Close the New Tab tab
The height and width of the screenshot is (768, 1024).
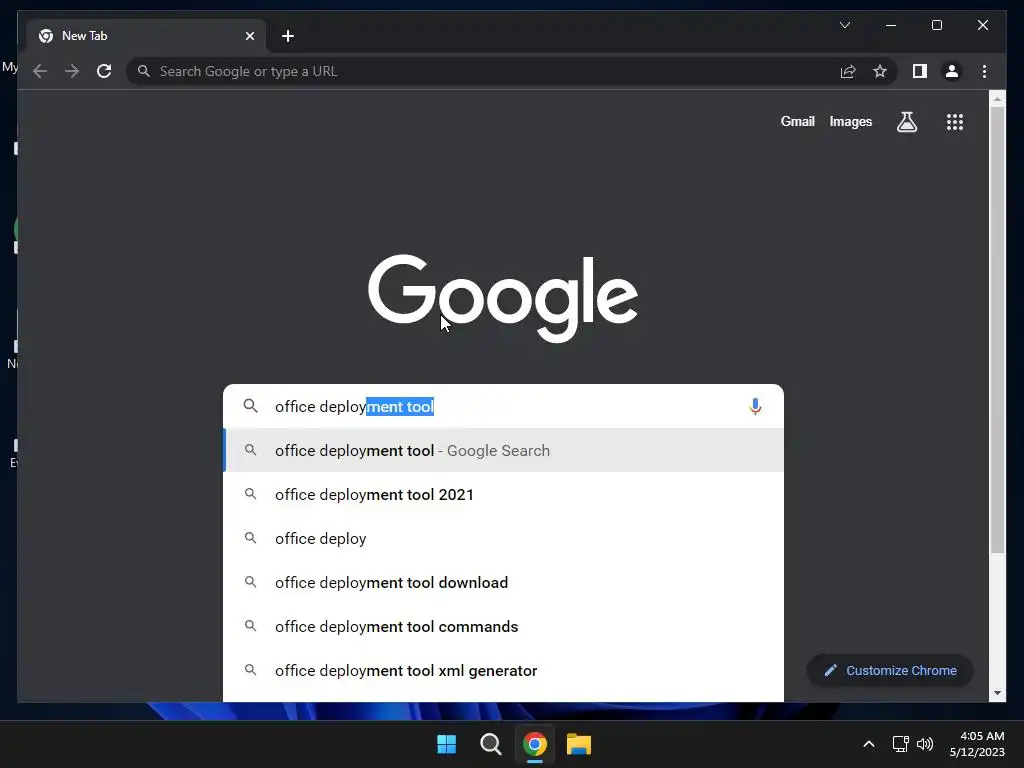pos(249,36)
